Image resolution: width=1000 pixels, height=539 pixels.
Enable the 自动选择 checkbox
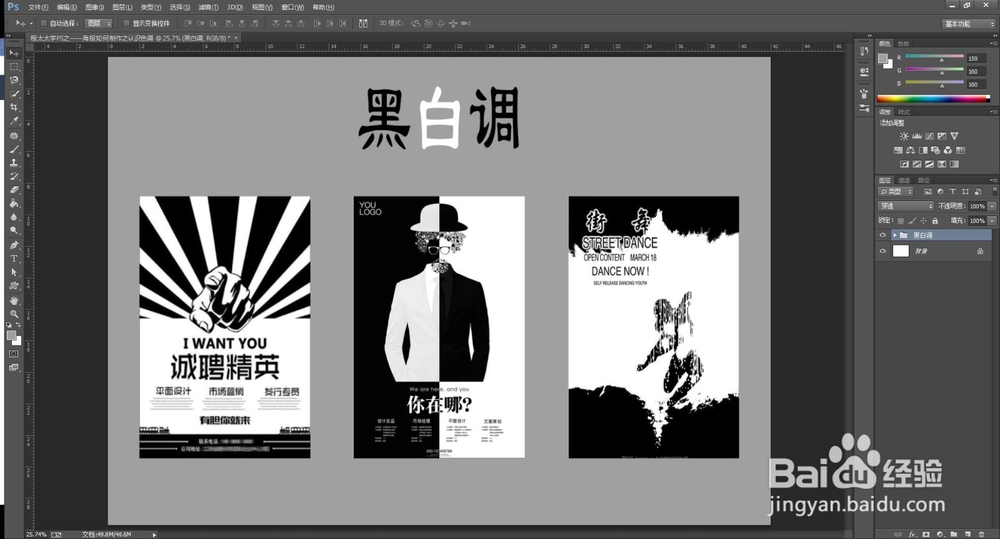click(x=44, y=24)
